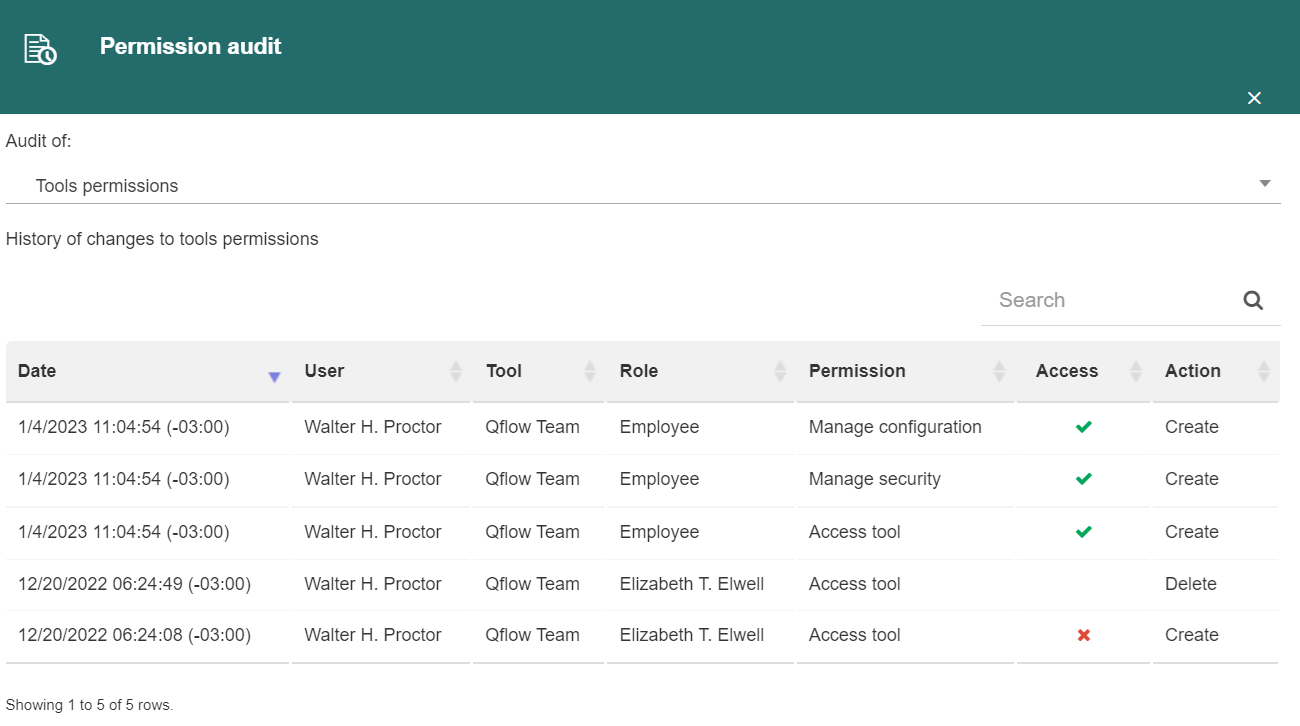Click green checkmark in Manage configuration row
The width and height of the screenshot is (1300, 726).
pos(1083,427)
